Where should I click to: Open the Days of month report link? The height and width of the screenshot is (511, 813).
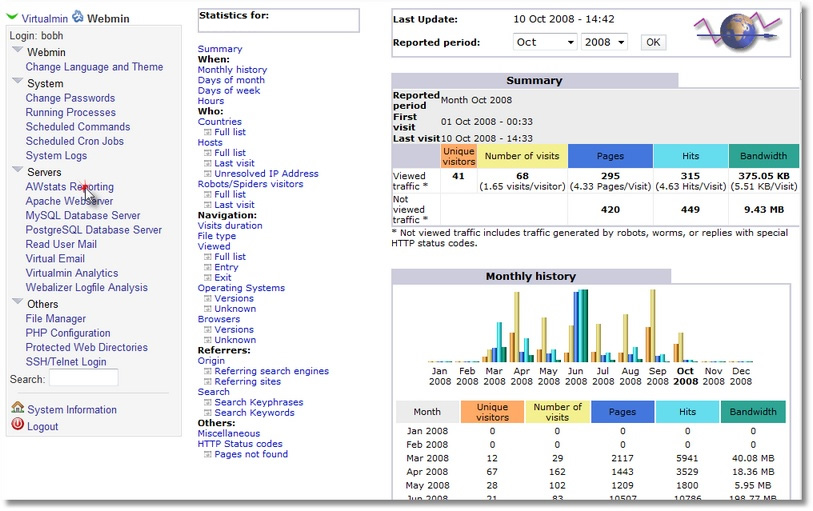[231, 80]
